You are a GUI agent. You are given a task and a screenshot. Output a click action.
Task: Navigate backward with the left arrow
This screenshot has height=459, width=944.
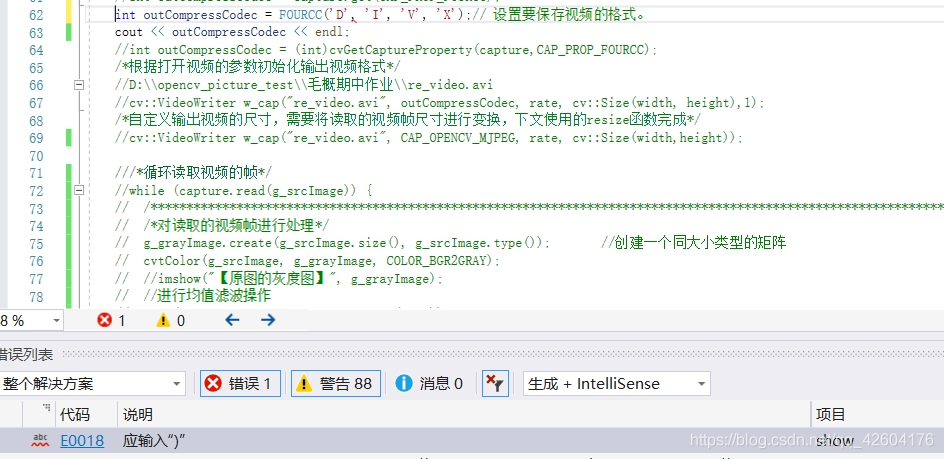tap(232, 320)
